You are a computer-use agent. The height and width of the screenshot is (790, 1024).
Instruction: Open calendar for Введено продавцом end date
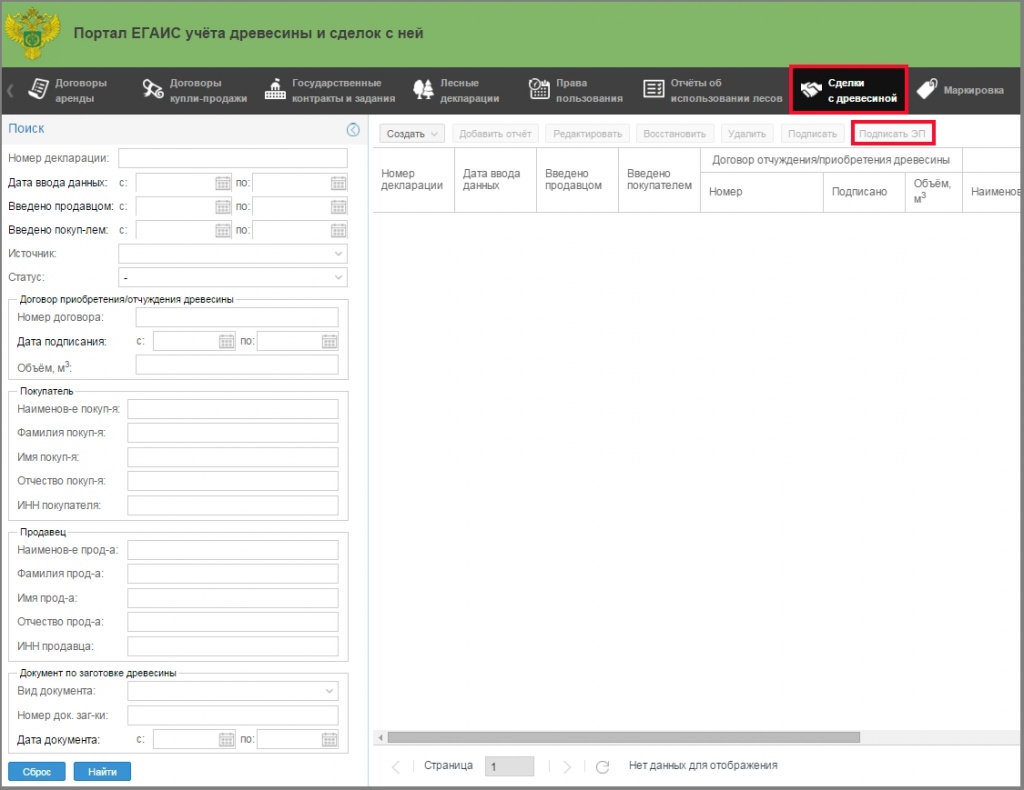pyautogui.click(x=338, y=207)
